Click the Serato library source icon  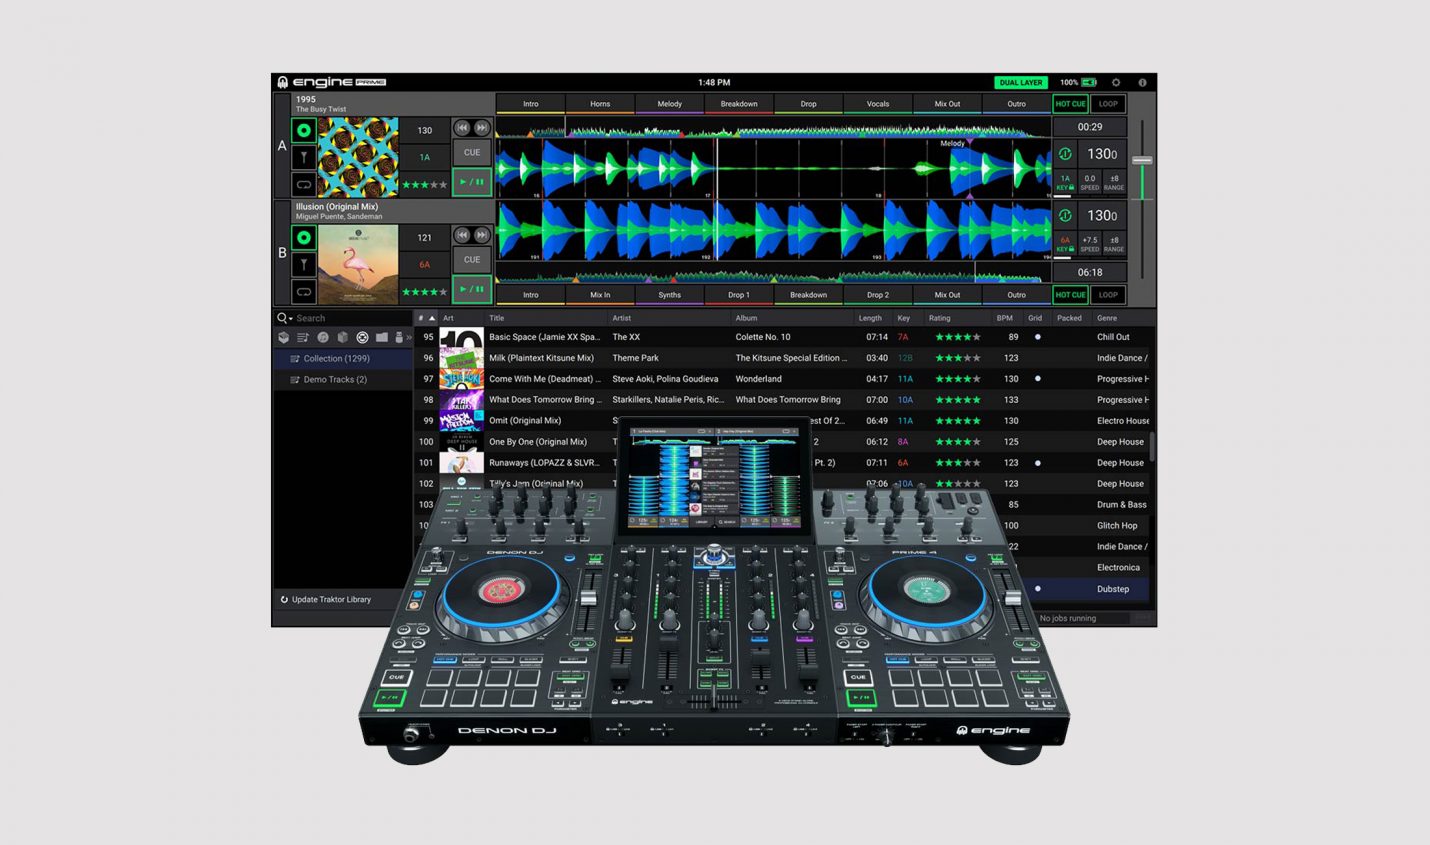(x=362, y=337)
